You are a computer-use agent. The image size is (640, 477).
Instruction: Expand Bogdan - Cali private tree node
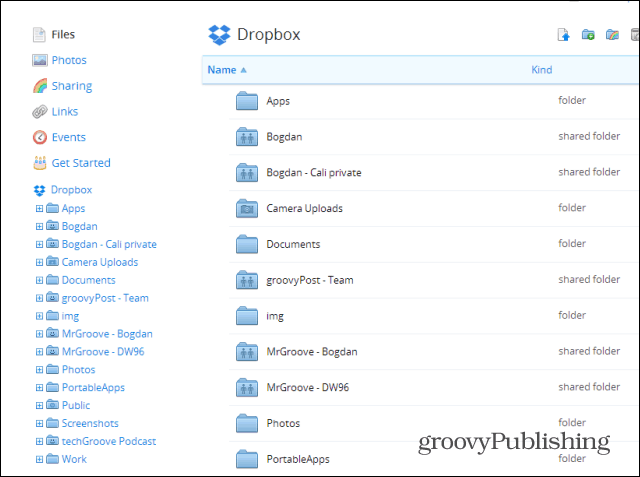(39, 244)
